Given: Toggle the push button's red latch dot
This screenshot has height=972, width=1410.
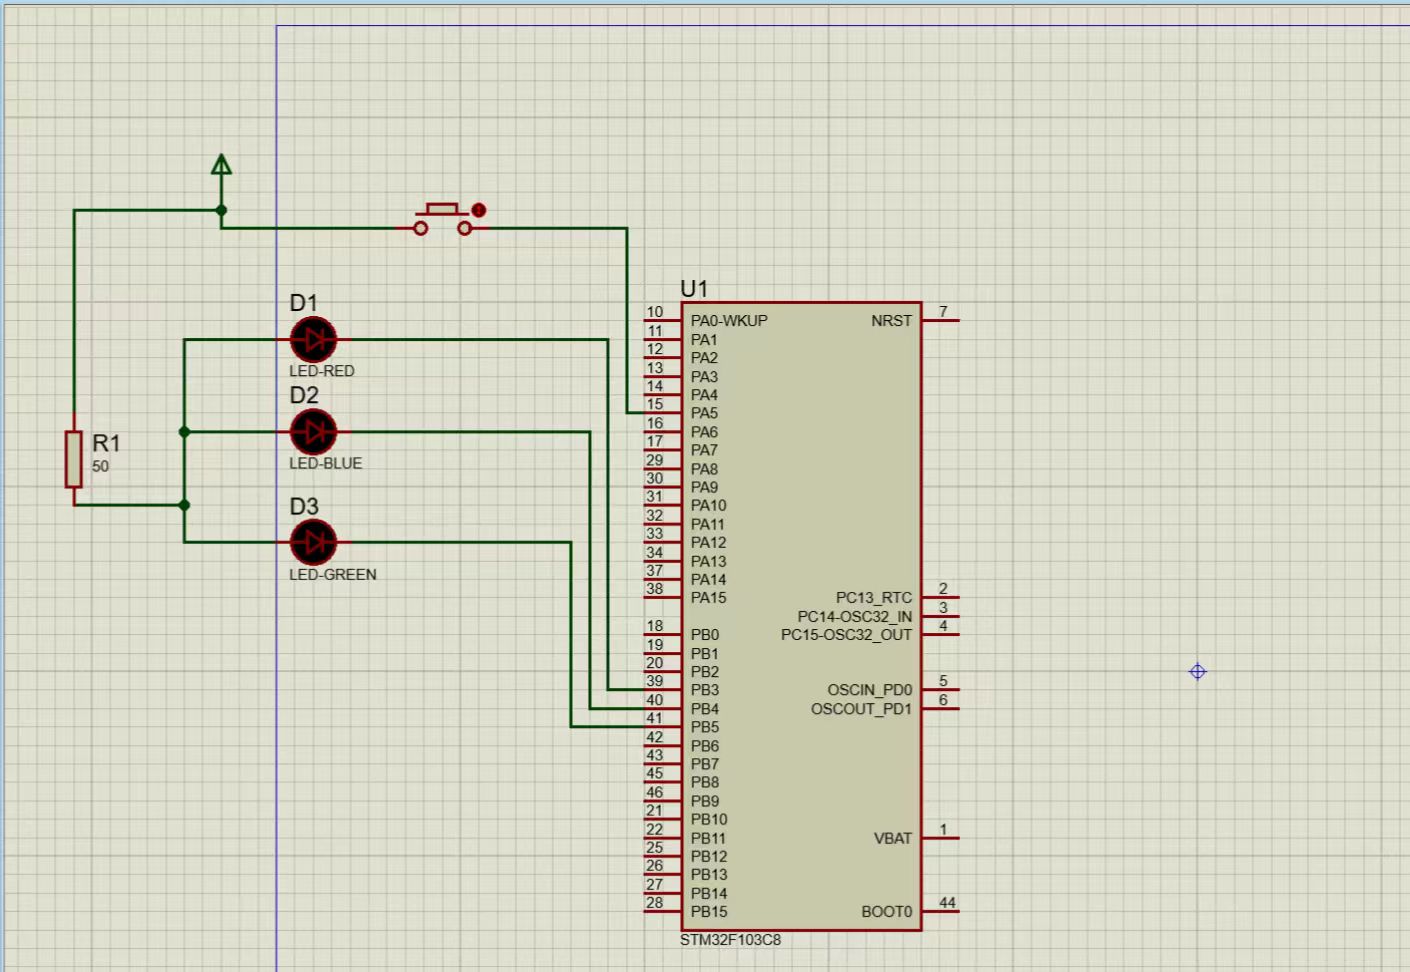Looking at the screenshot, I should pos(479,210).
